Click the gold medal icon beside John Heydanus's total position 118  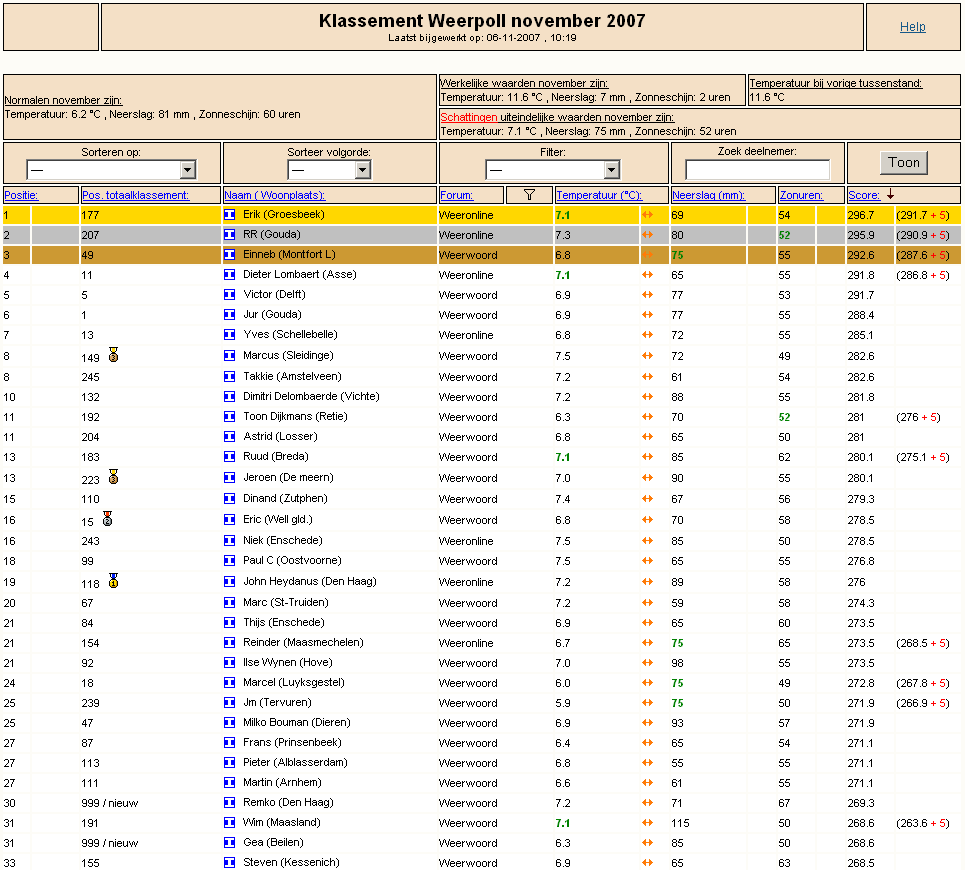coord(113,580)
